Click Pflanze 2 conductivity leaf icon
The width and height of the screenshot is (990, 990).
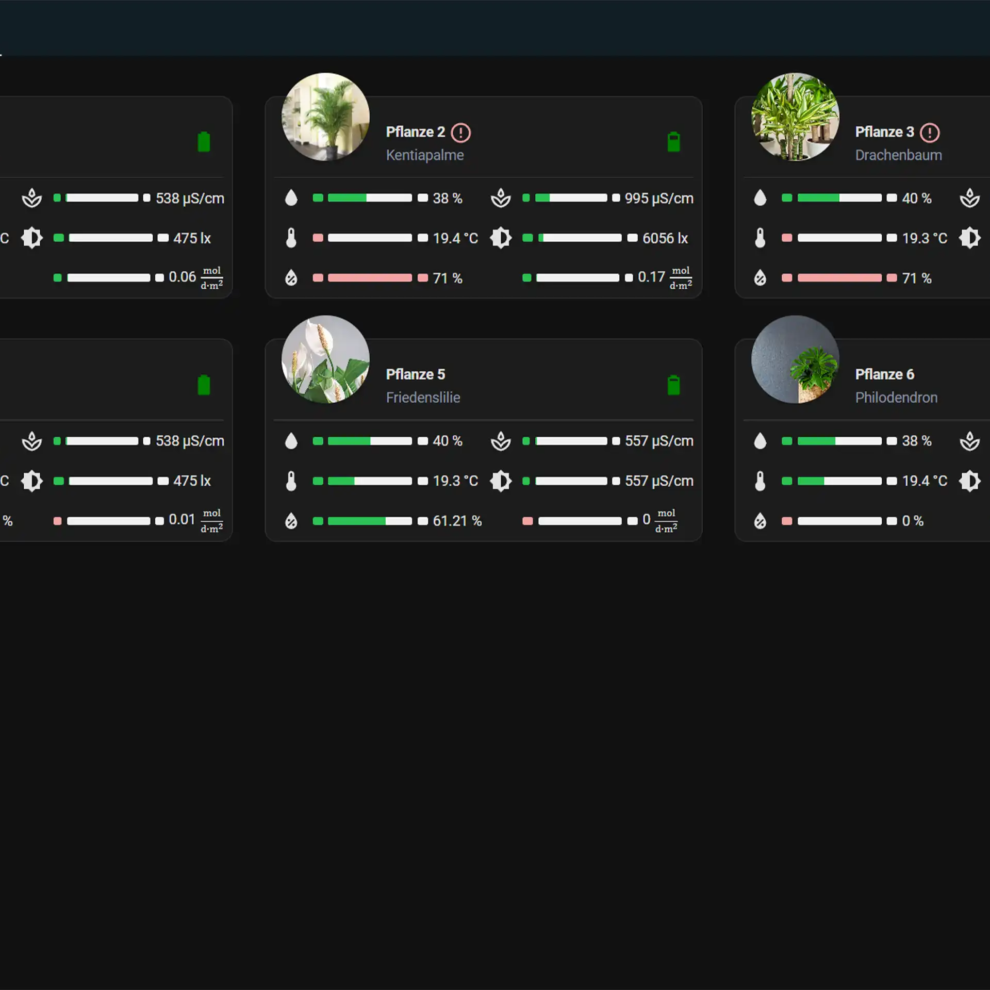(x=501, y=198)
